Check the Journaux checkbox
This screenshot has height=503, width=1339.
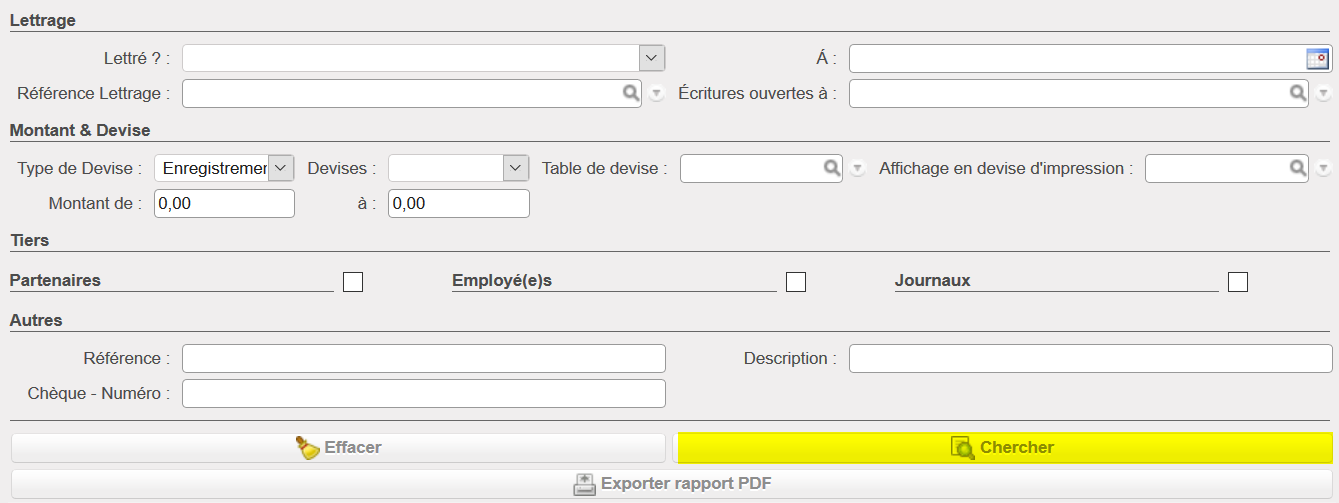[x=1238, y=282]
